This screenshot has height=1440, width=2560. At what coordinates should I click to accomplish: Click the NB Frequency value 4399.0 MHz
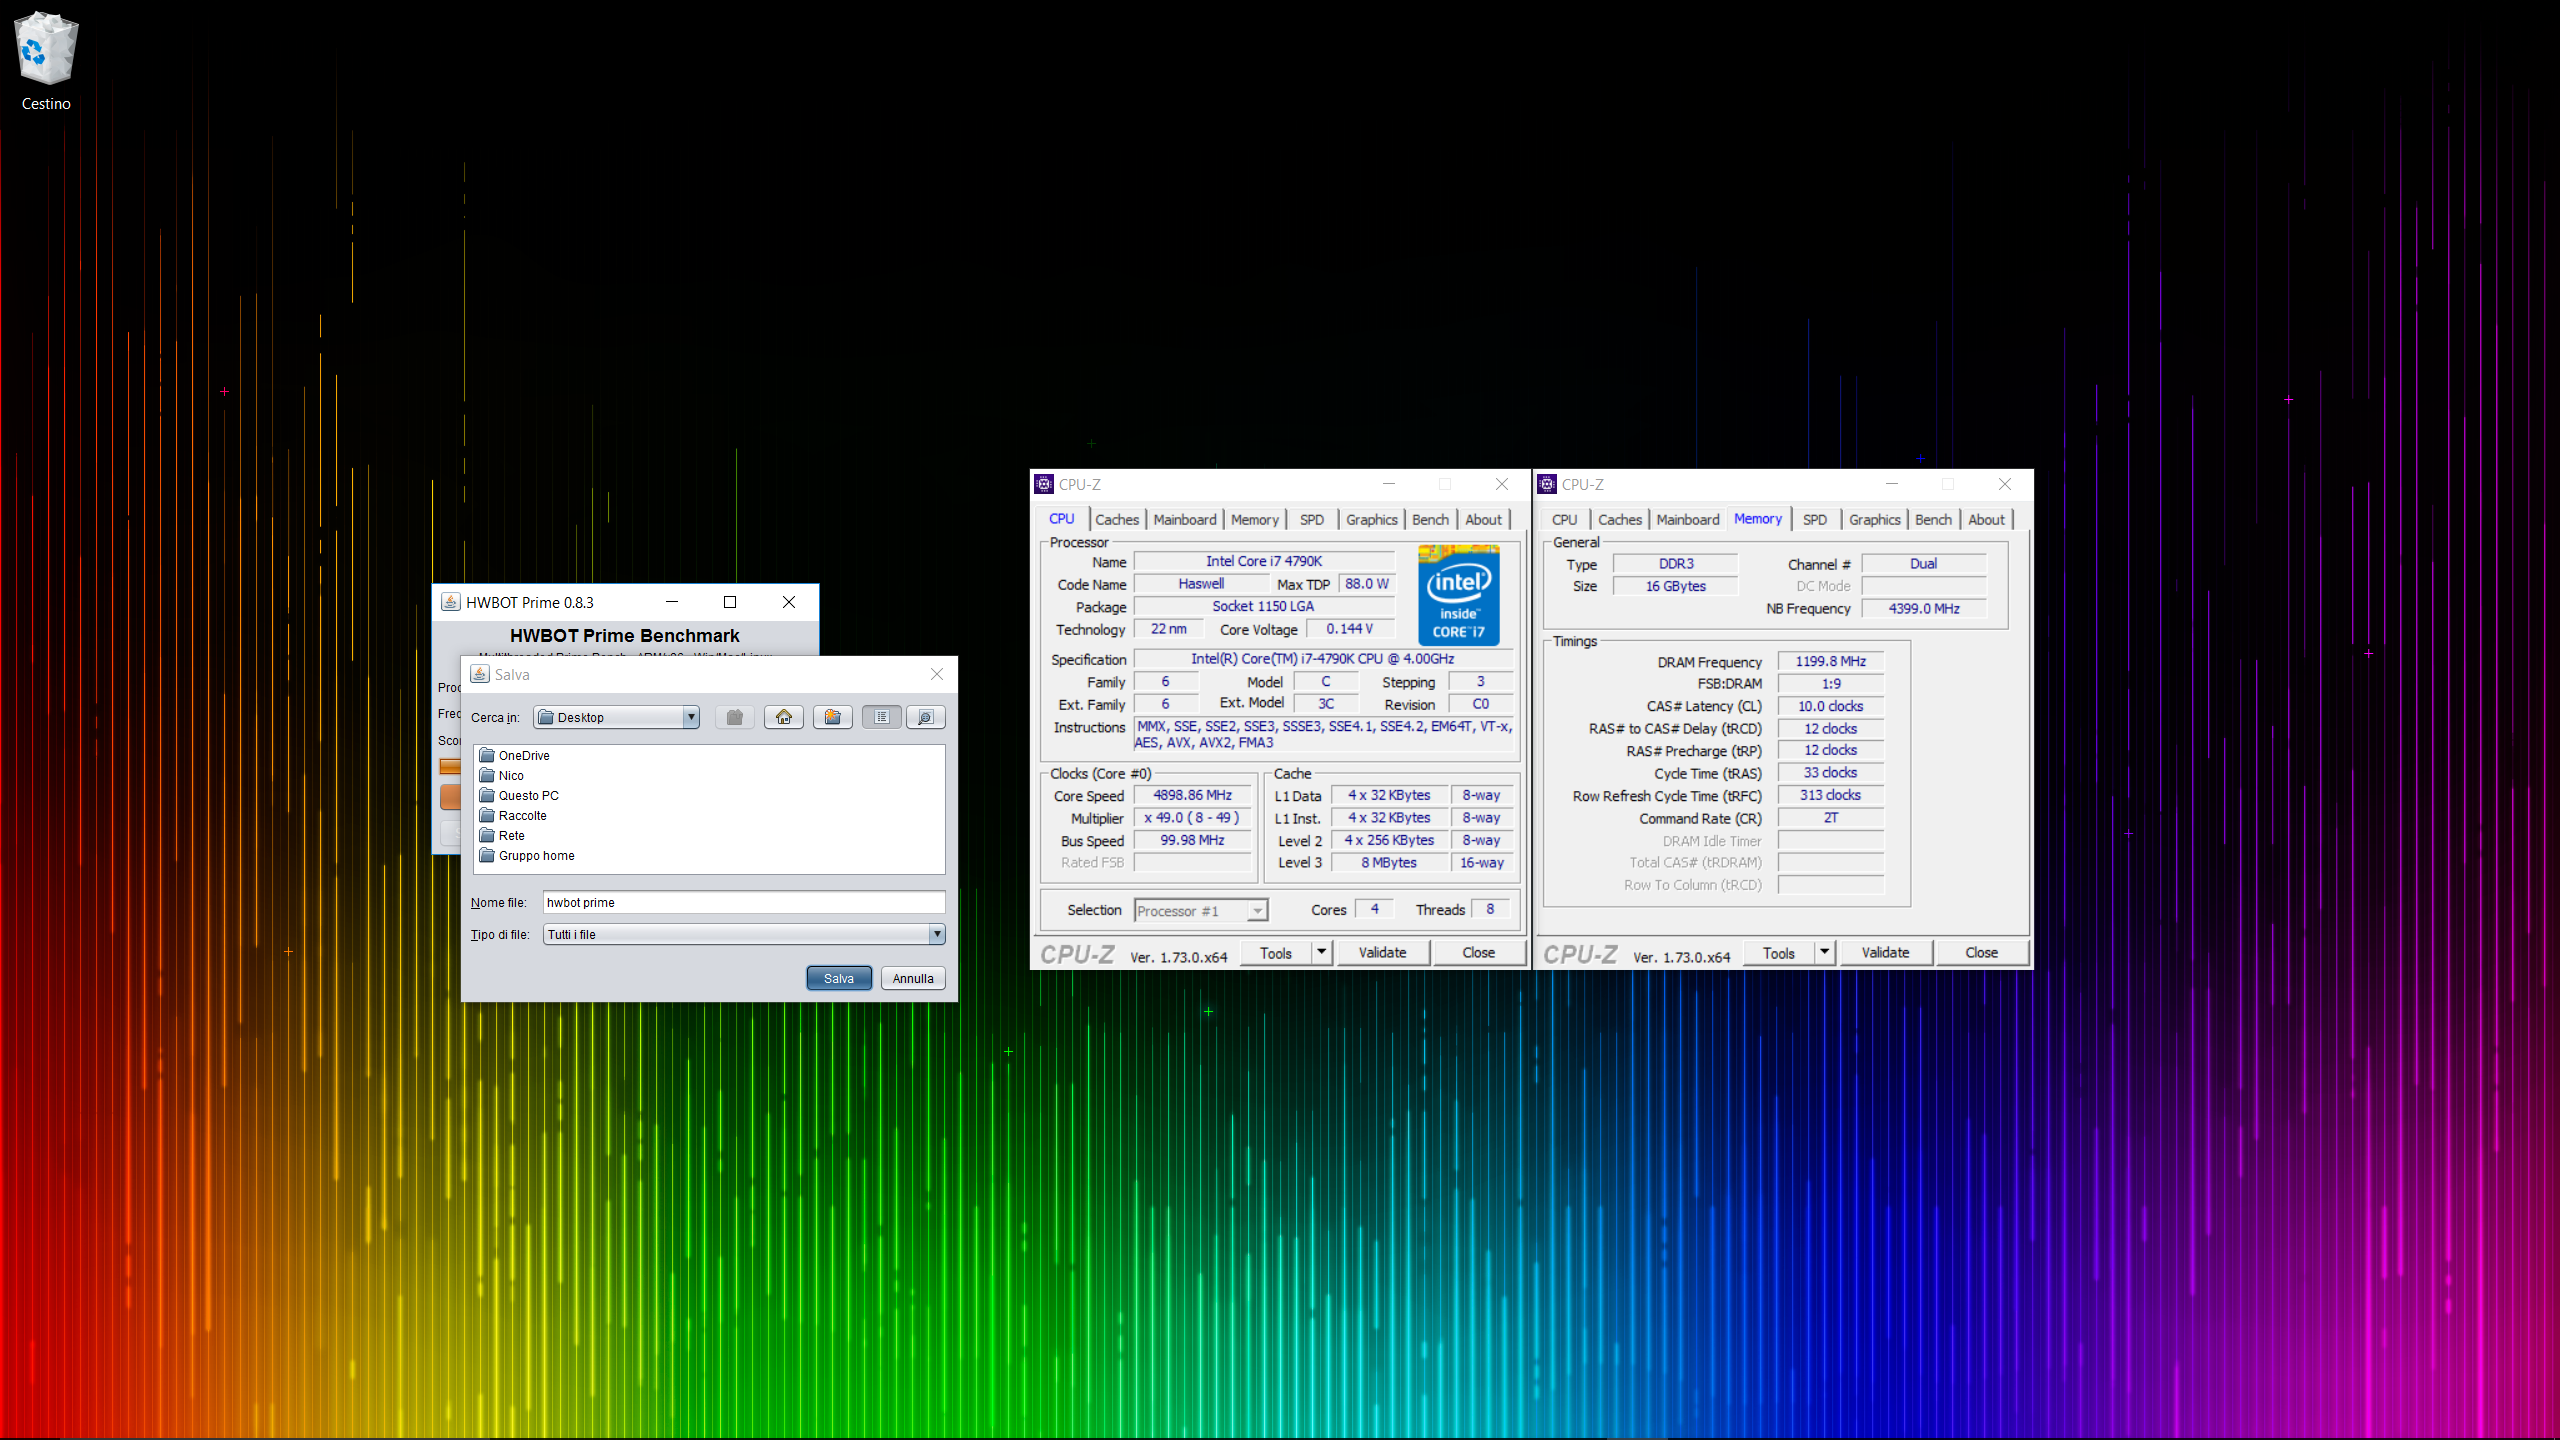(x=1924, y=608)
